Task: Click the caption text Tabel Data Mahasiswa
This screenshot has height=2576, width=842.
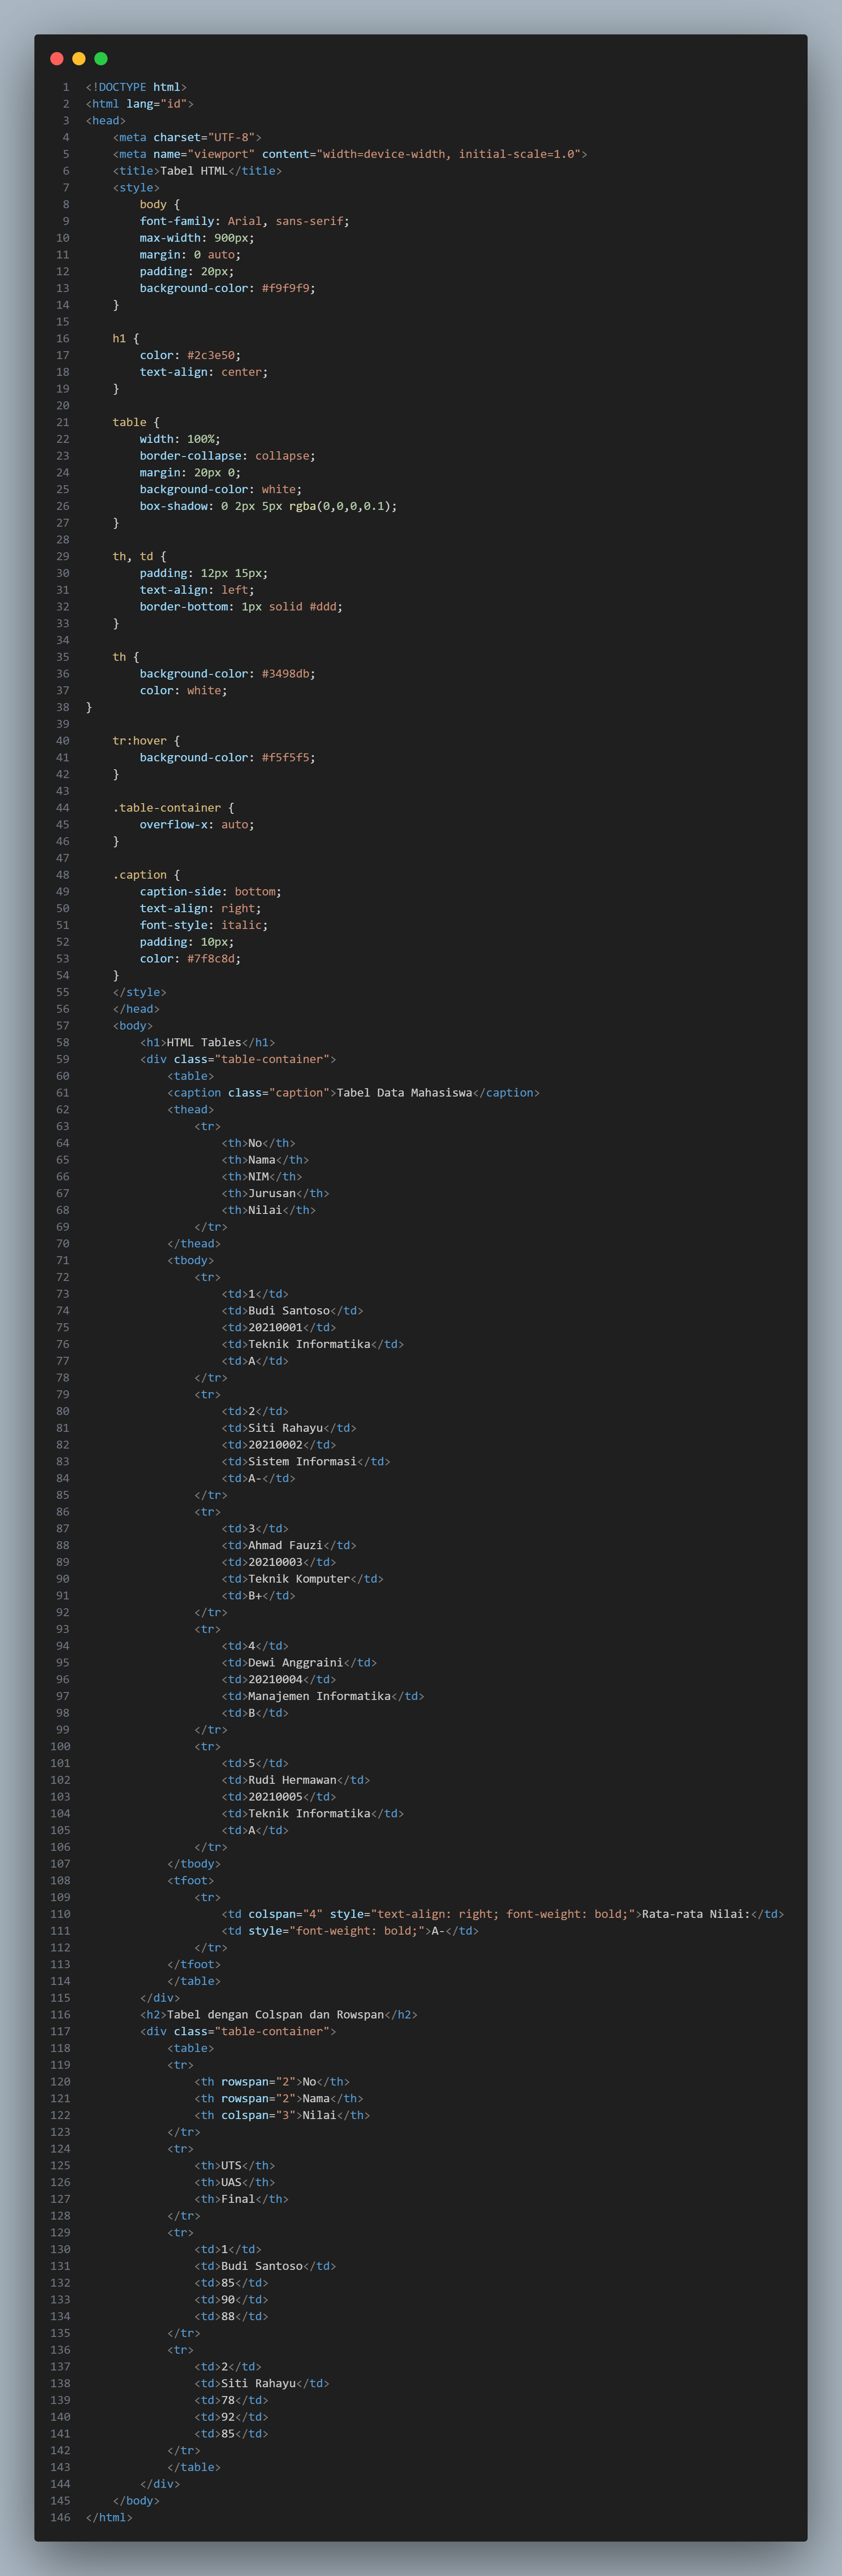Action: [404, 1093]
